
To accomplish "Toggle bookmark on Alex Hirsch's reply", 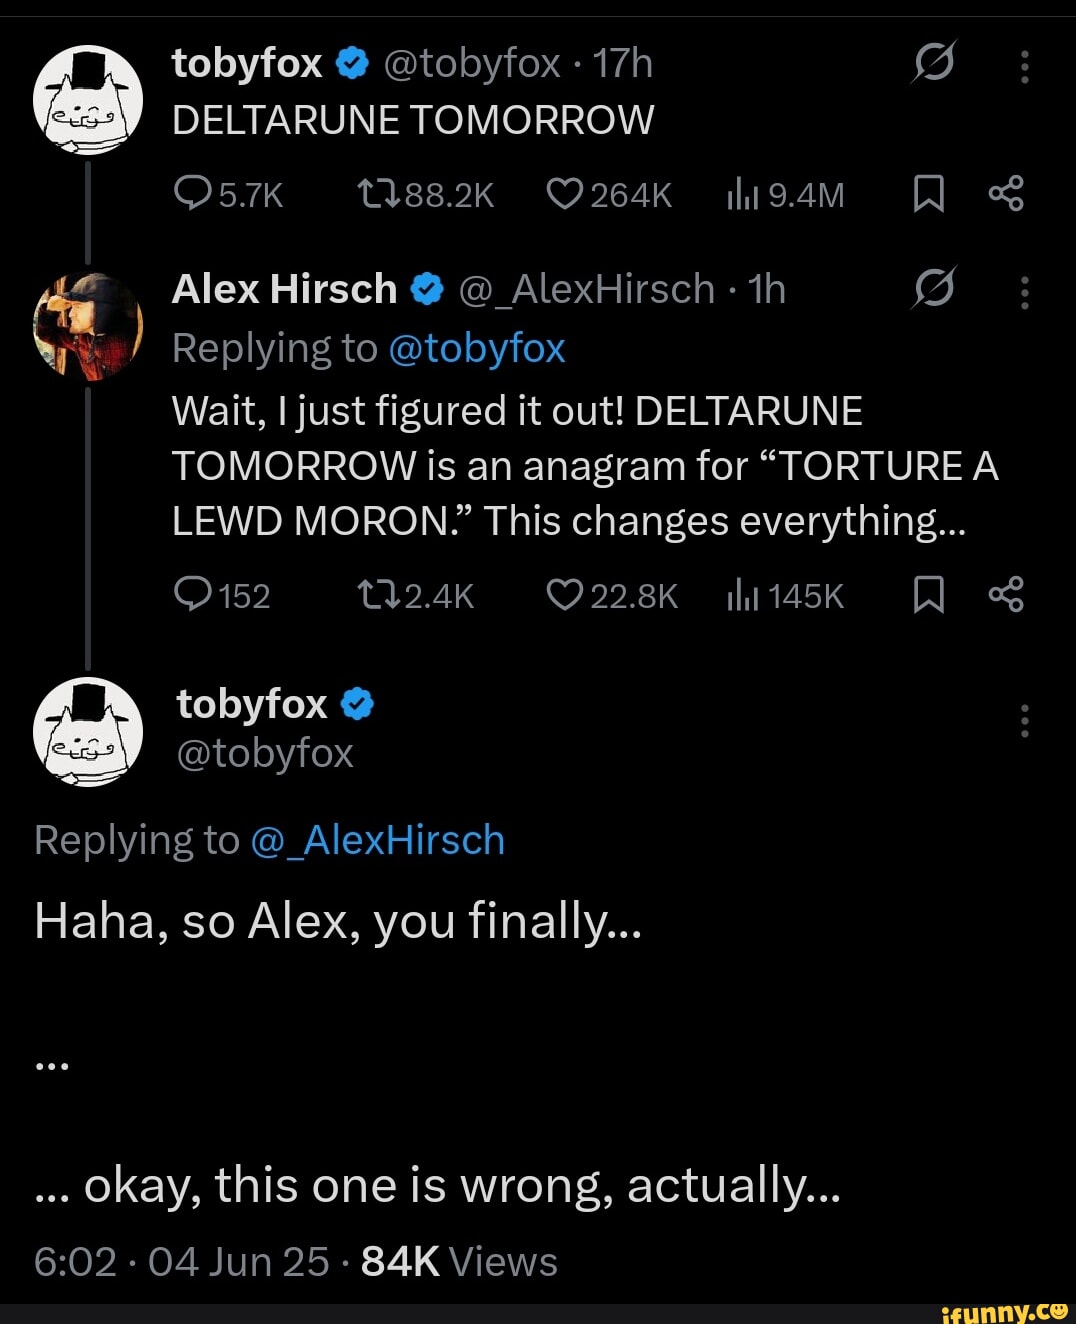I will coord(929,595).
